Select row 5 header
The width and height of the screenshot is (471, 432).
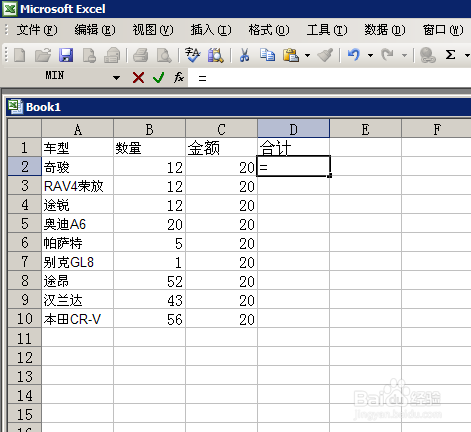pyautogui.click(x=24, y=223)
